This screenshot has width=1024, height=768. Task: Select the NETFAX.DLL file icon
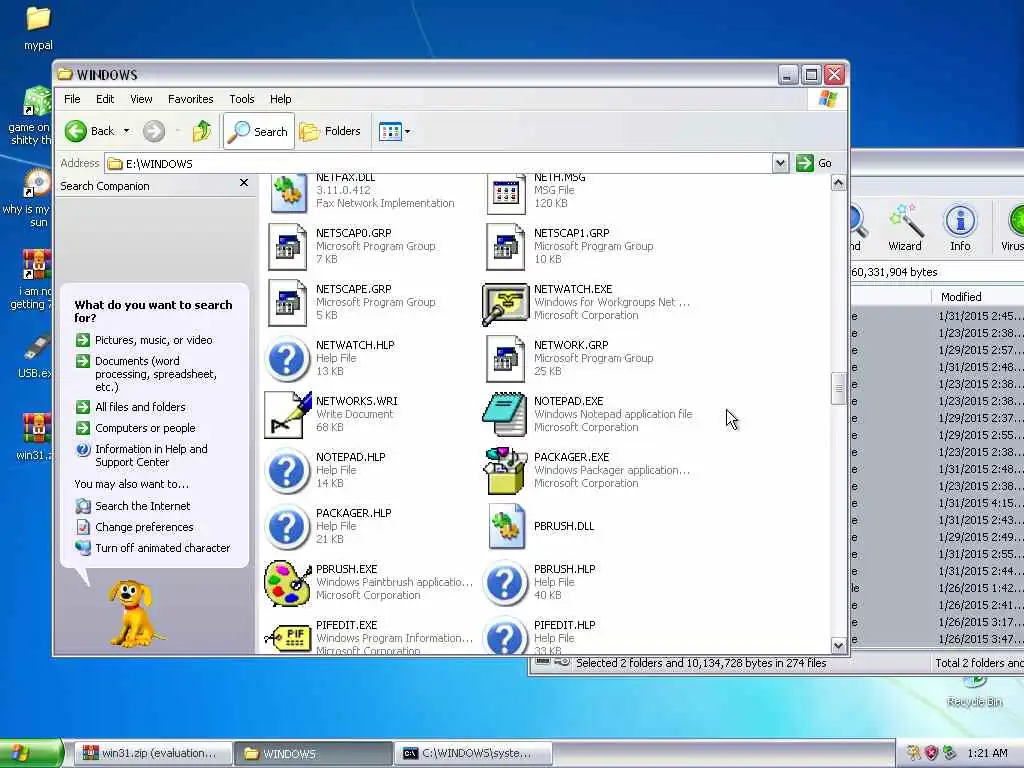pyautogui.click(x=289, y=193)
